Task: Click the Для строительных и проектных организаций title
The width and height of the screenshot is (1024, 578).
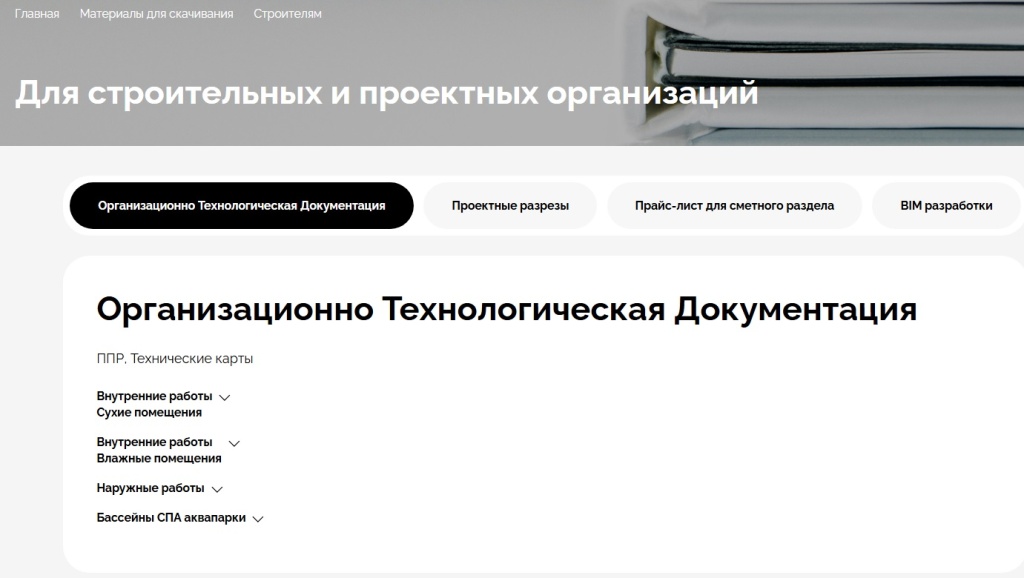Action: point(382,91)
